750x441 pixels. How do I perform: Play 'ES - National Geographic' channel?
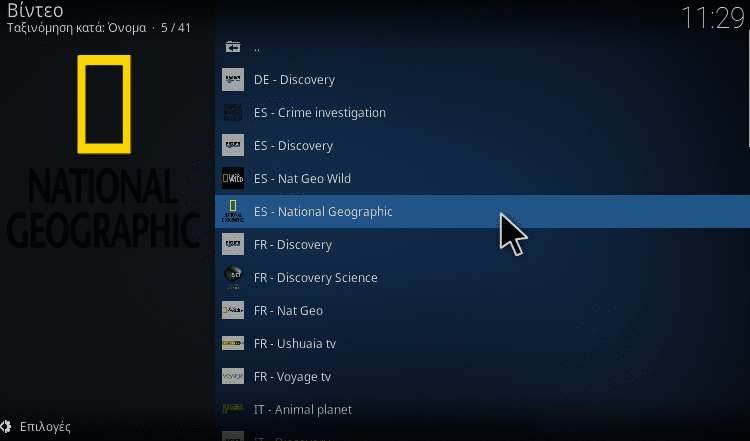pyautogui.click(x=482, y=211)
